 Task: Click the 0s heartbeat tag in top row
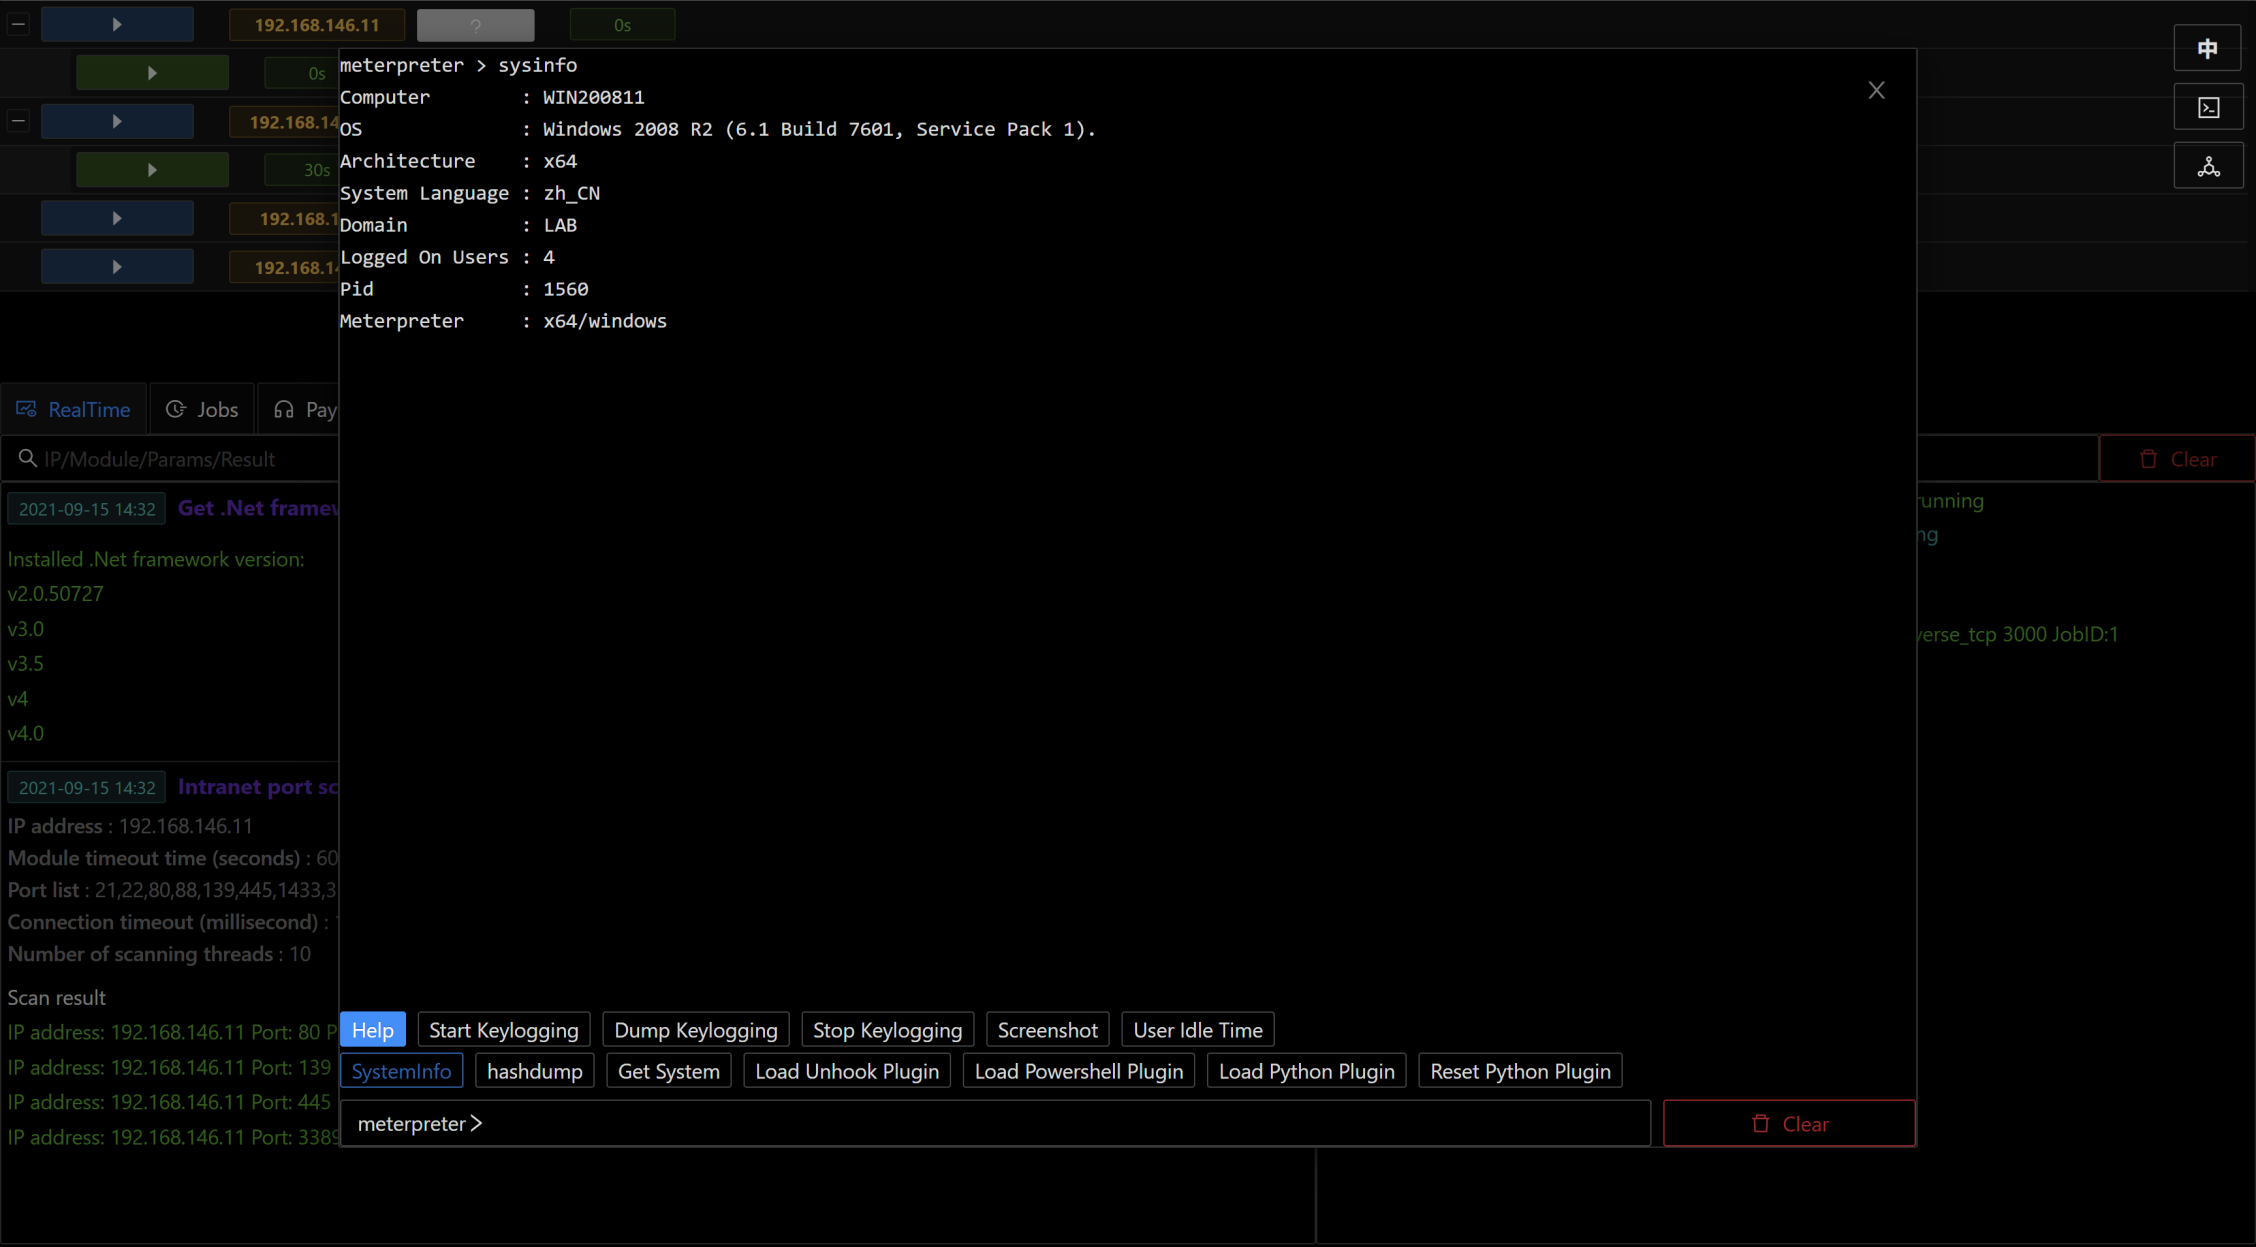click(622, 25)
